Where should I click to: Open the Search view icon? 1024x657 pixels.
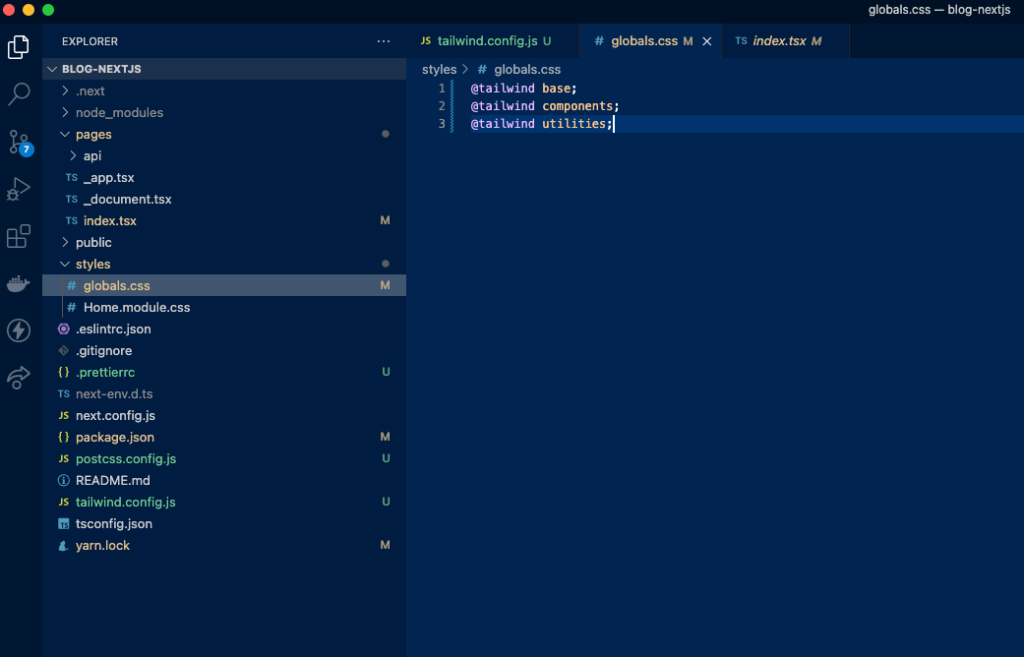click(19, 94)
